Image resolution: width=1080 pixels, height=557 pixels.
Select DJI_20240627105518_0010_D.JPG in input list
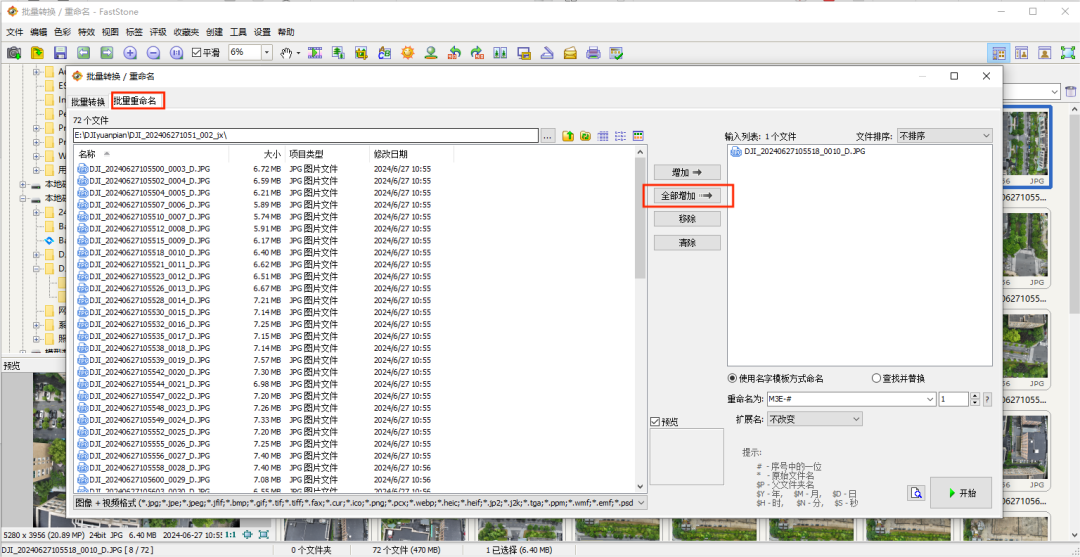[798, 151]
